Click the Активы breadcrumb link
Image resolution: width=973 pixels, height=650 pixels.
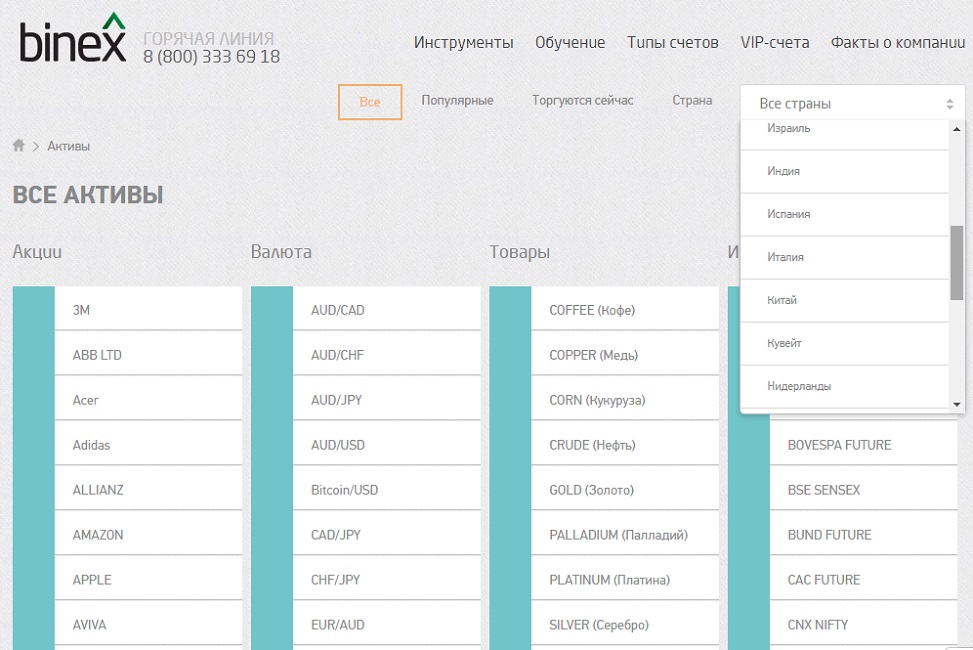(69, 146)
